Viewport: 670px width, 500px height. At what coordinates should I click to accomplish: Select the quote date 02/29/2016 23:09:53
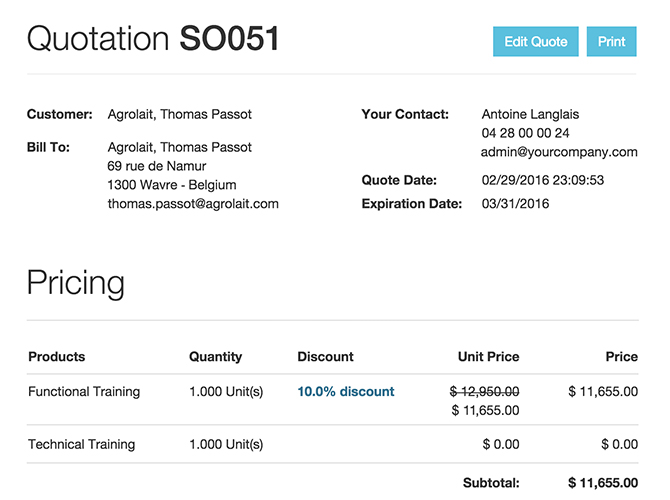click(x=556, y=181)
